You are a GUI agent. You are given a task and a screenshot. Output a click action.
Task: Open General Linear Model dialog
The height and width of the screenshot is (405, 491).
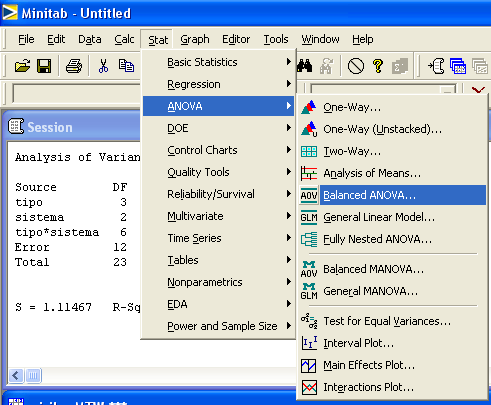pyautogui.click(x=392, y=217)
